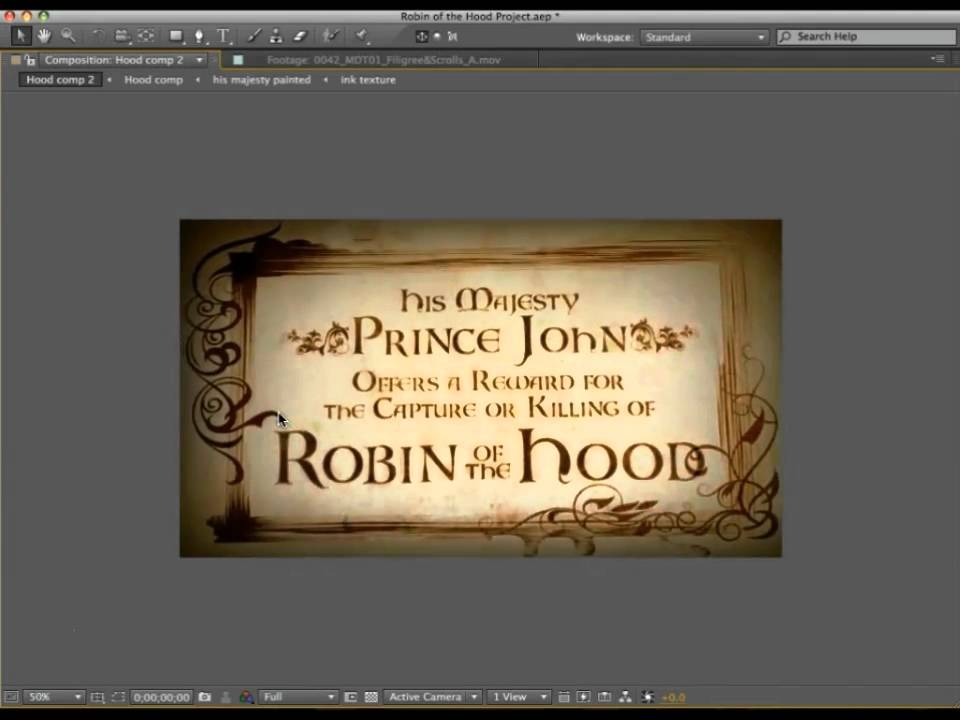The width and height of the screenshot is (960, 720).
Task: Select the Rectangle shape tool
Action: (x=177, y=36)
